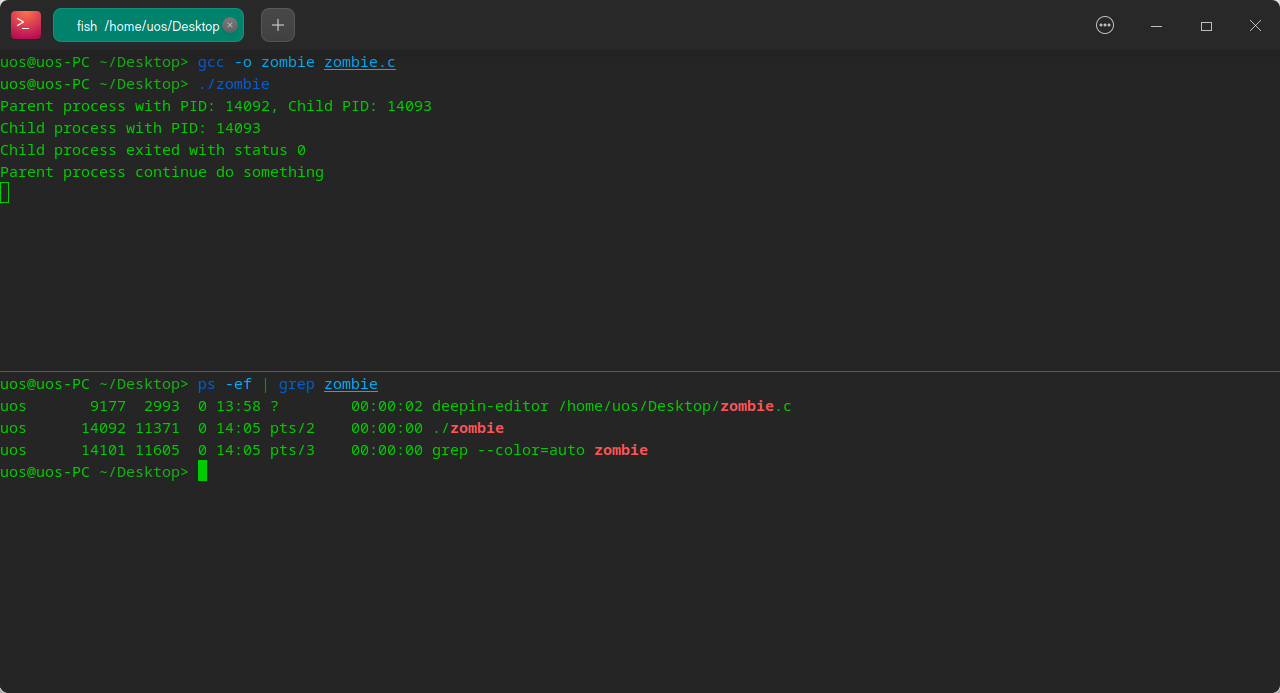Click the "Child process exited with status 0" line
The height and width of the screenshot is (693, 1280).
click(x=153, y=150)
